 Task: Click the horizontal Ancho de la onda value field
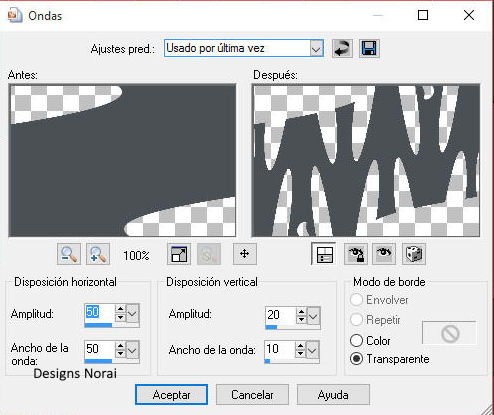(x=100, y=349)
